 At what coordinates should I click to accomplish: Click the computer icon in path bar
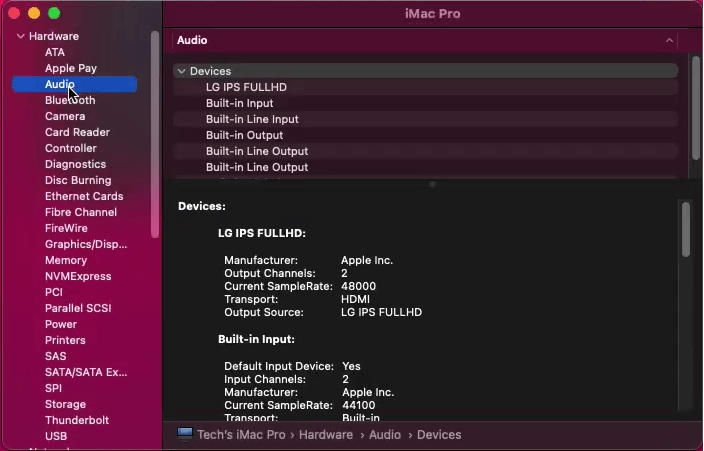coord(185,434)
